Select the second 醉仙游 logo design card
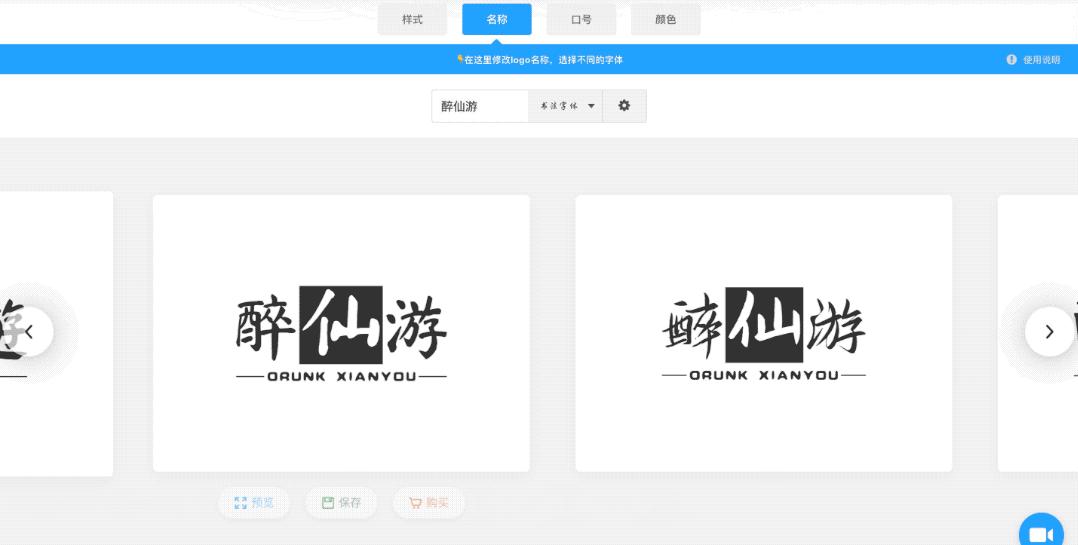 click(764, 333)
